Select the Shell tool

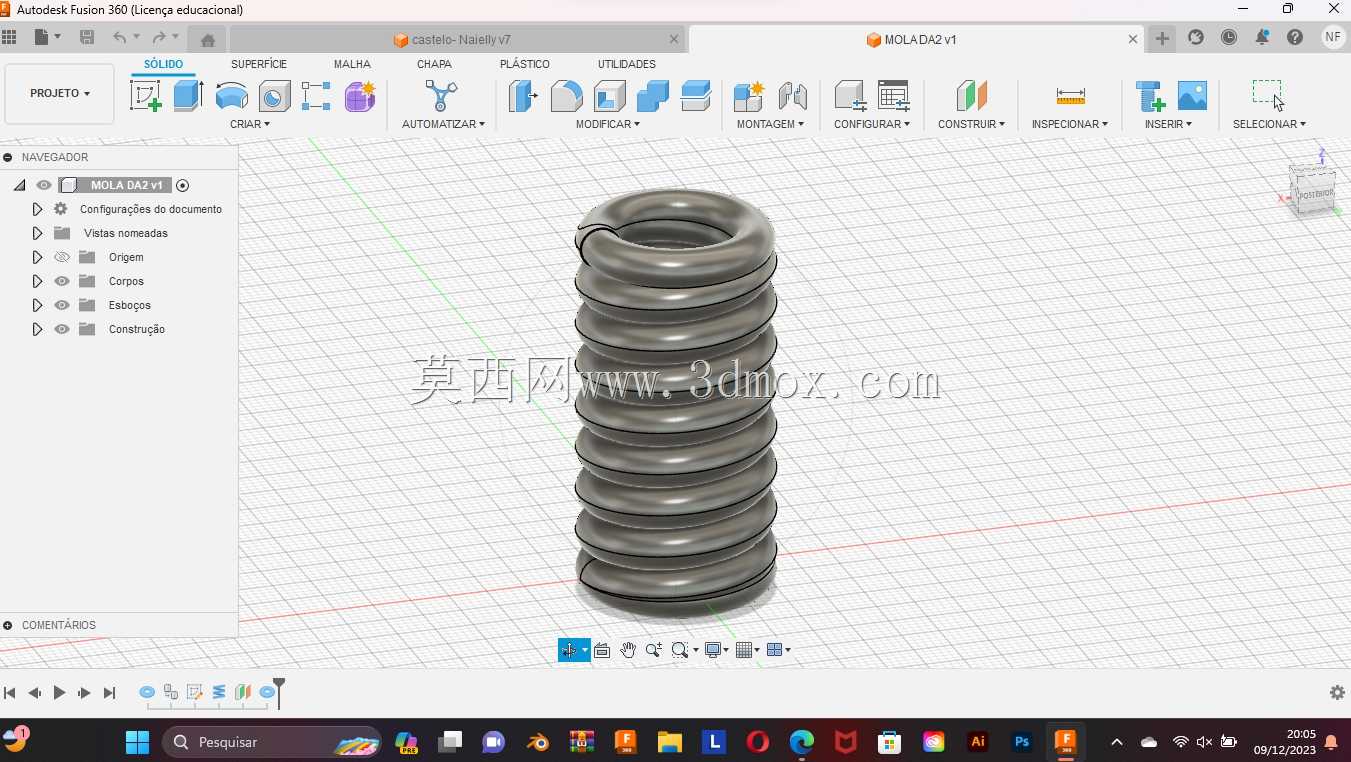coord(610,96)
